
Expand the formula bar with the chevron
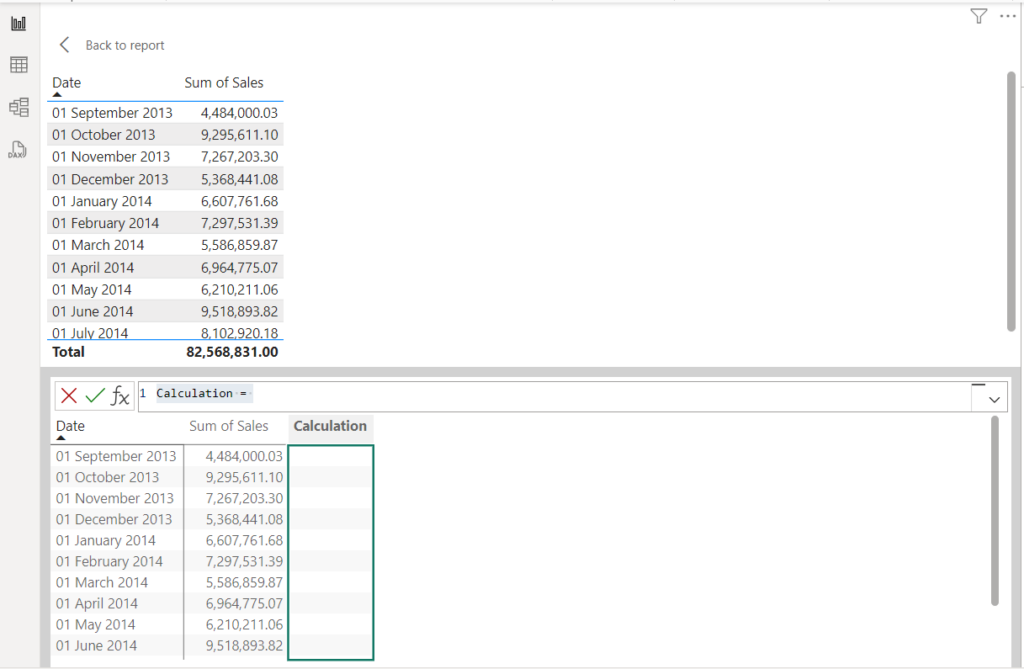click(x=992, y=399)
